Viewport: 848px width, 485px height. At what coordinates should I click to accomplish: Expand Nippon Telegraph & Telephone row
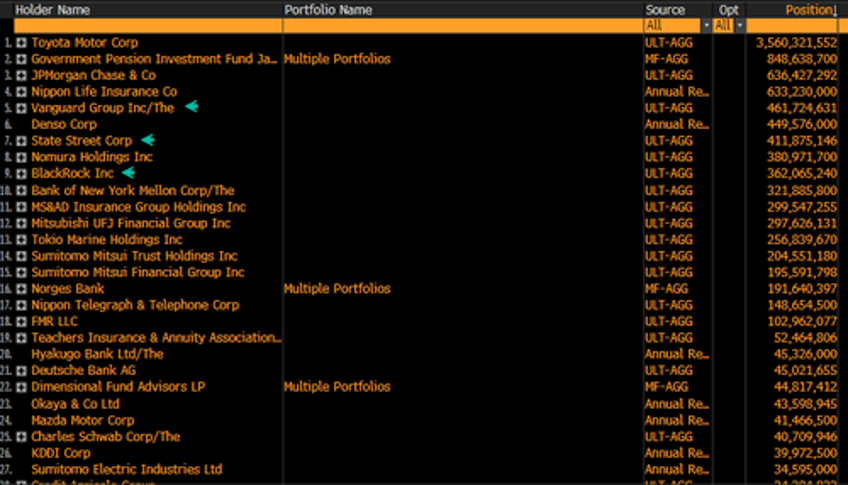tap(21, 305)
